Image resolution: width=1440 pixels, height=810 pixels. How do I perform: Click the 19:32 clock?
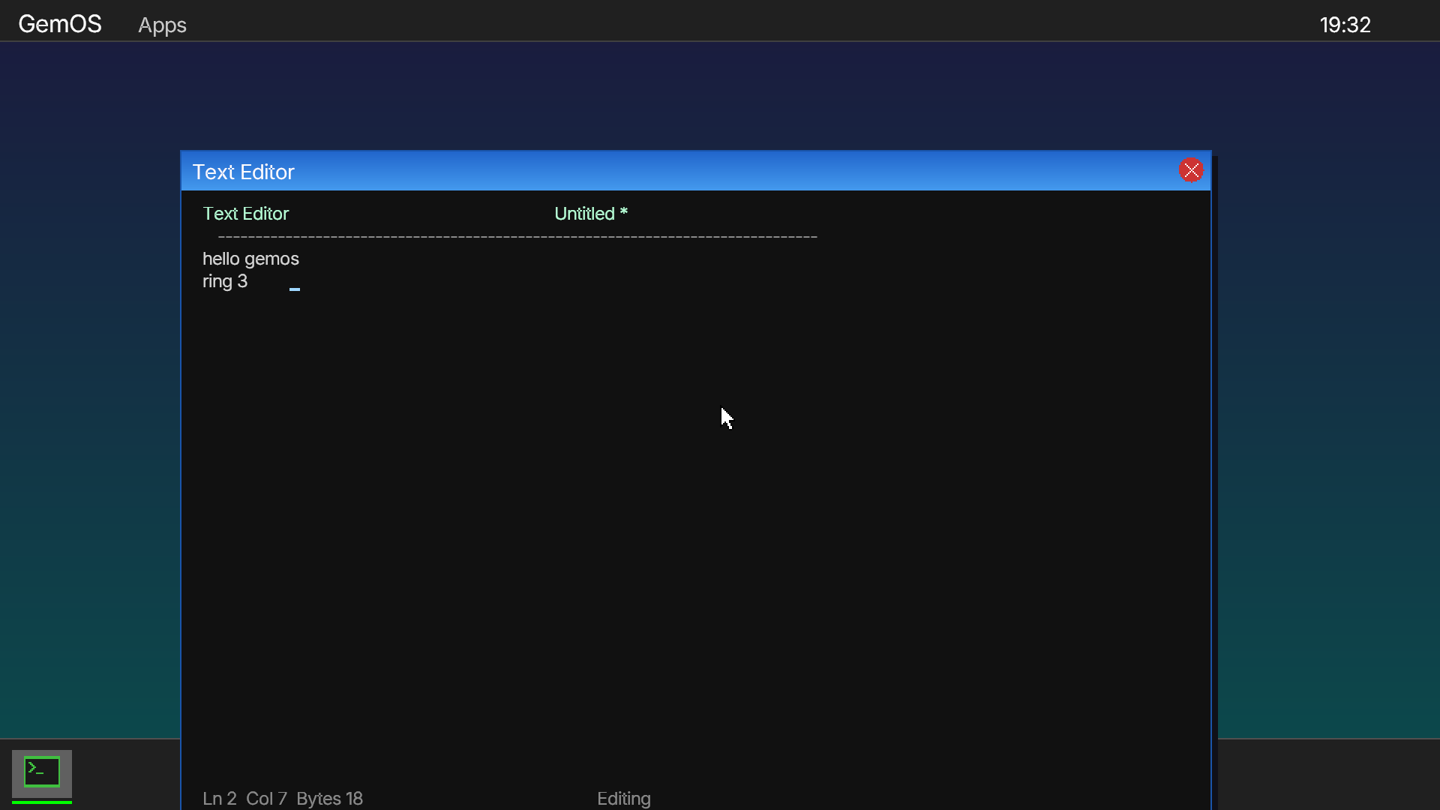1344,25
